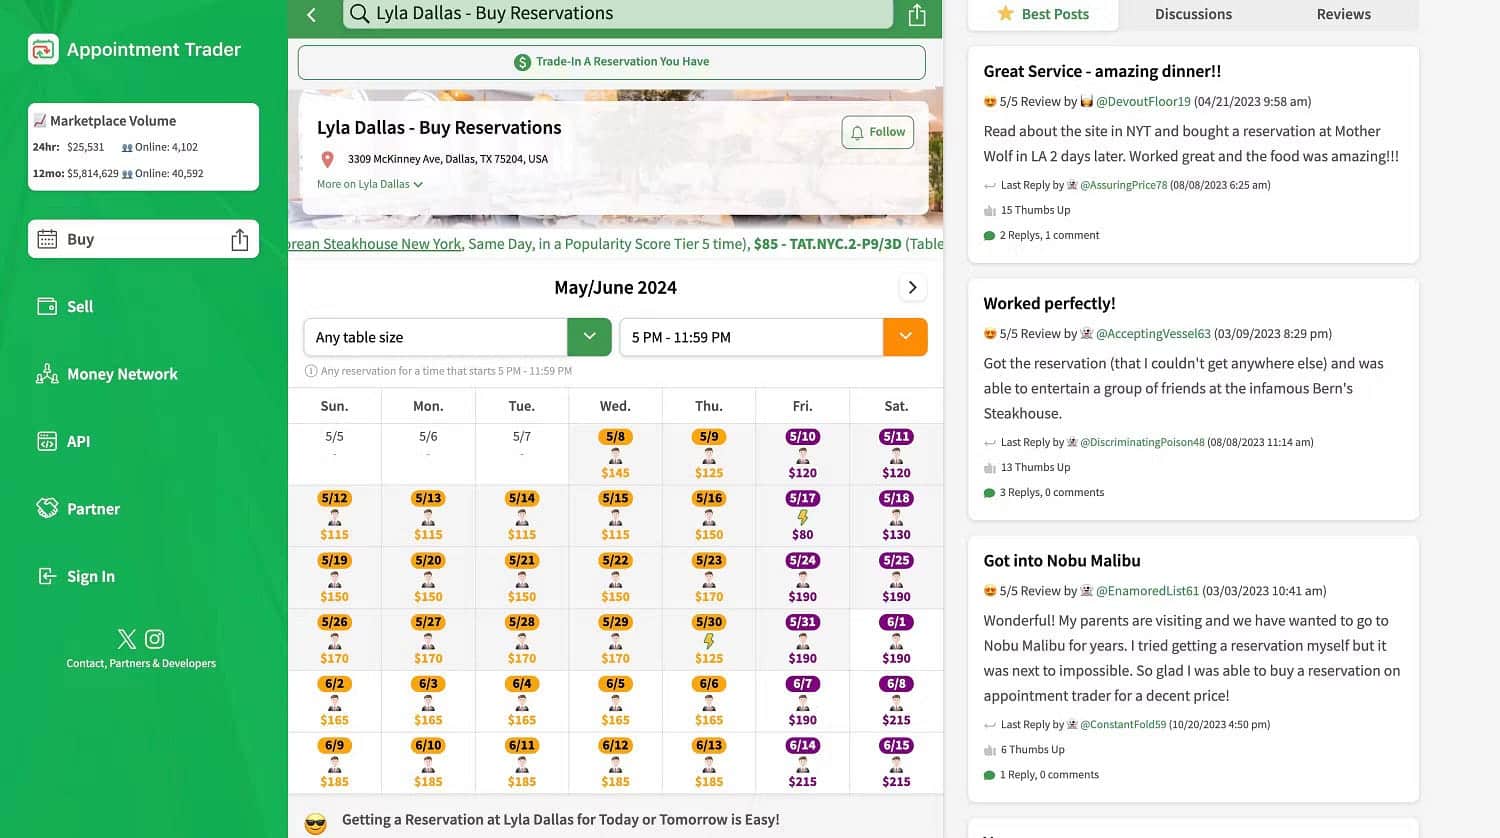Open @AcceptingVessel63 profile link
The image size is (1500, 838).
point(1153,333)
